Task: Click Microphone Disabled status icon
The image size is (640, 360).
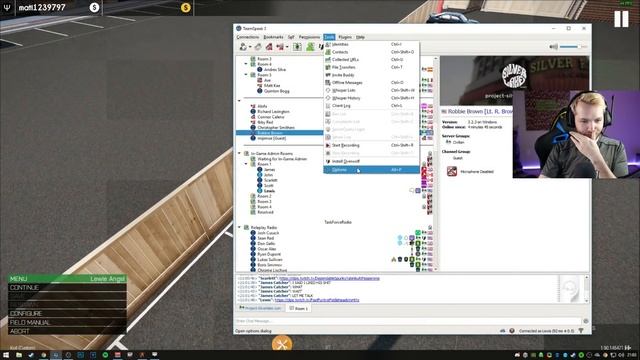Action: pos(452,171)
